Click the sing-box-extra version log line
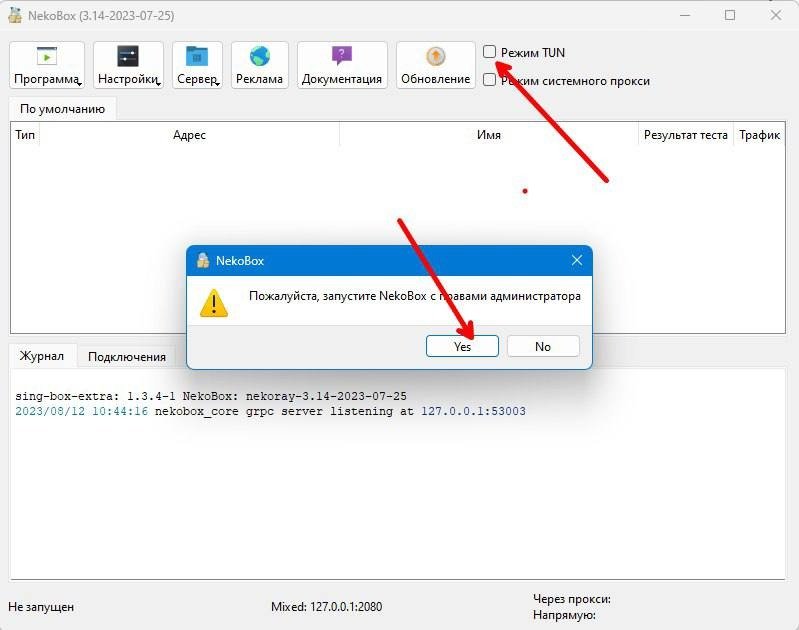The width and height of the screenshot is (799, 630). [211, 396]
